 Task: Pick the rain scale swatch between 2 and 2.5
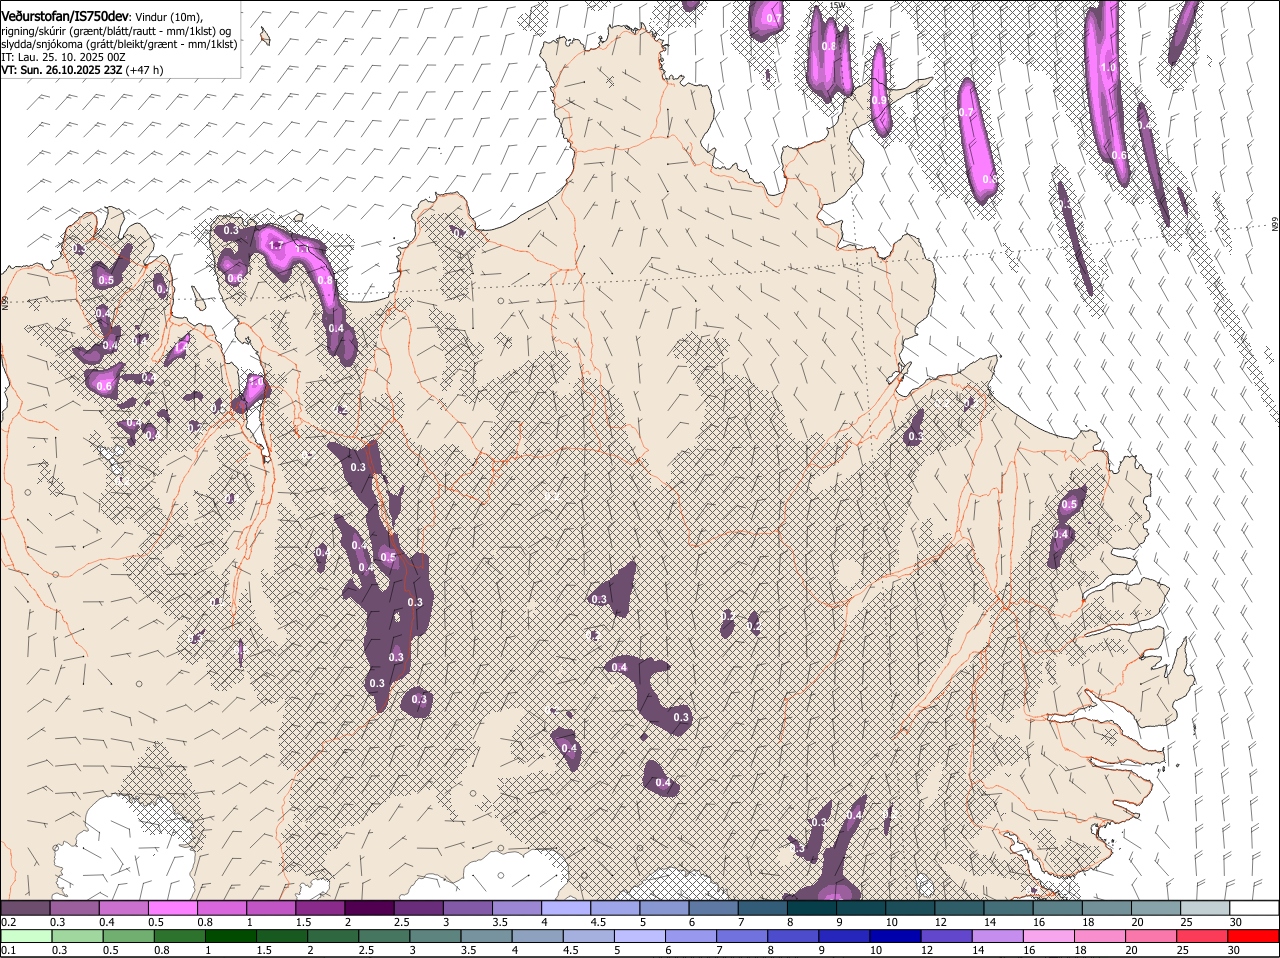[x=333, y=936]
